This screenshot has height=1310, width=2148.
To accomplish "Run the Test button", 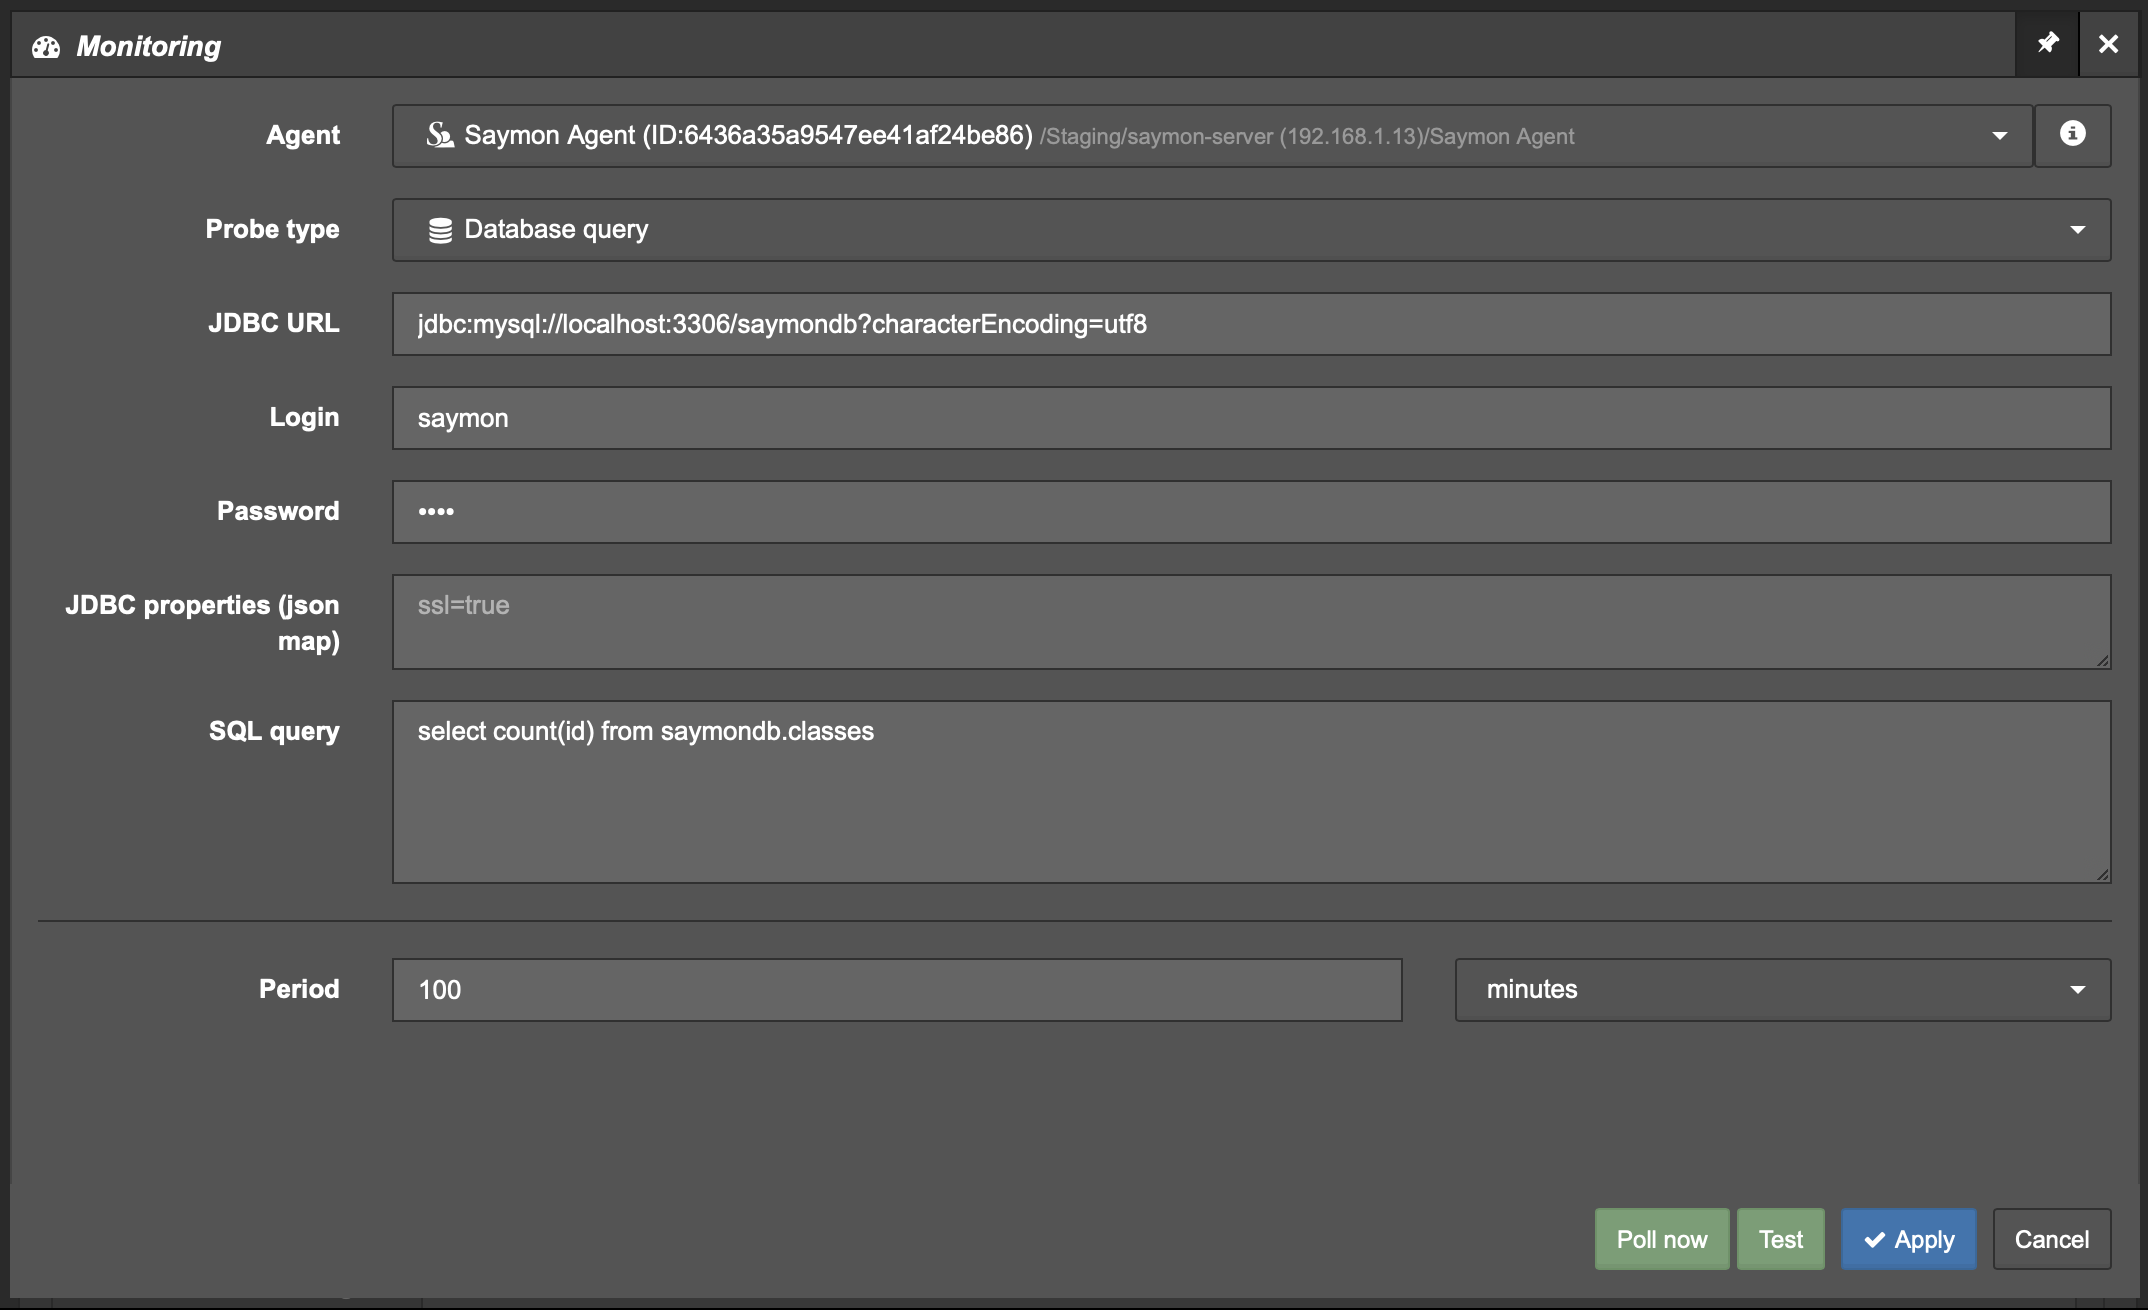I will [x=1781, y=1240].
